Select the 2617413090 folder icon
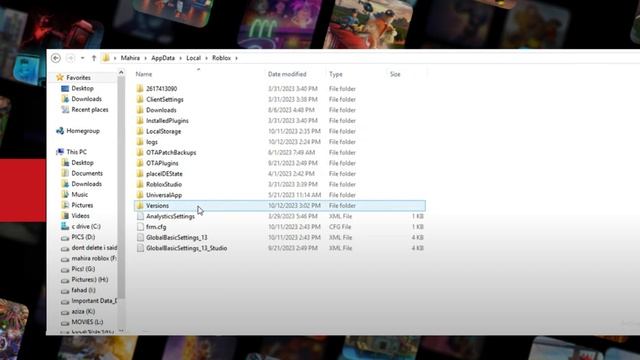640x360 pixels. (x=140, y=89)
